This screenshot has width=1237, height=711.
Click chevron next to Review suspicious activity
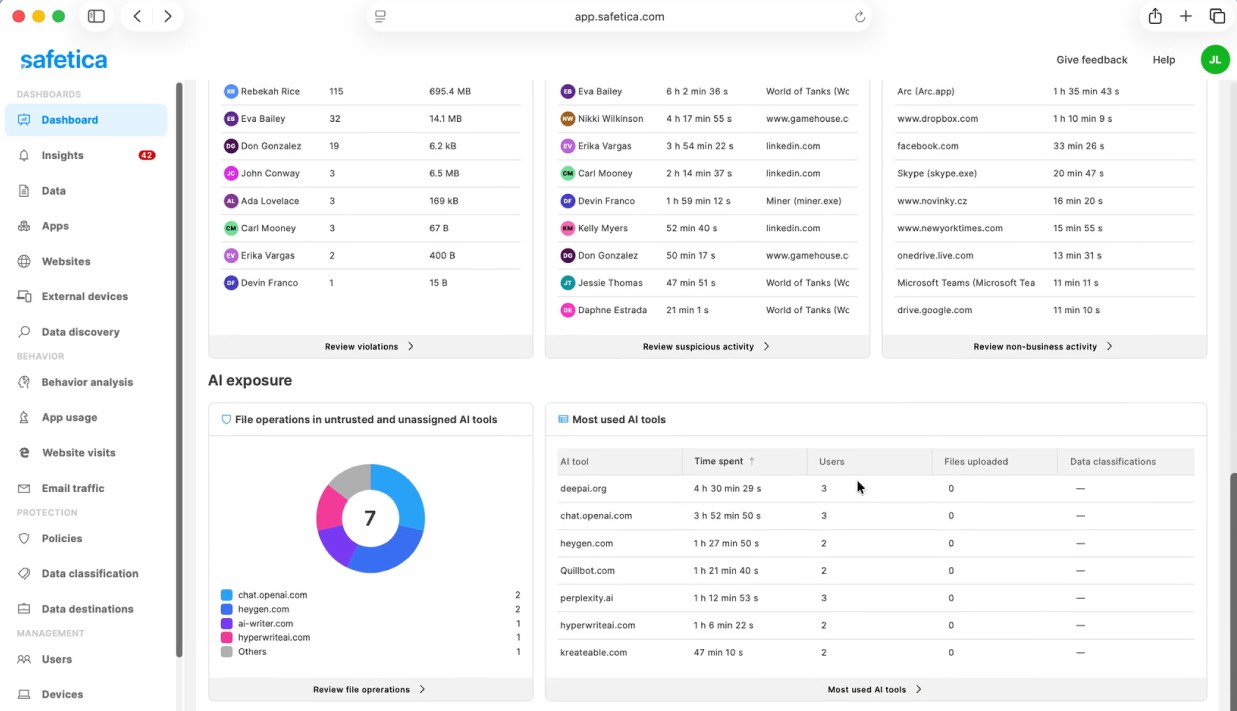point(766,347)
